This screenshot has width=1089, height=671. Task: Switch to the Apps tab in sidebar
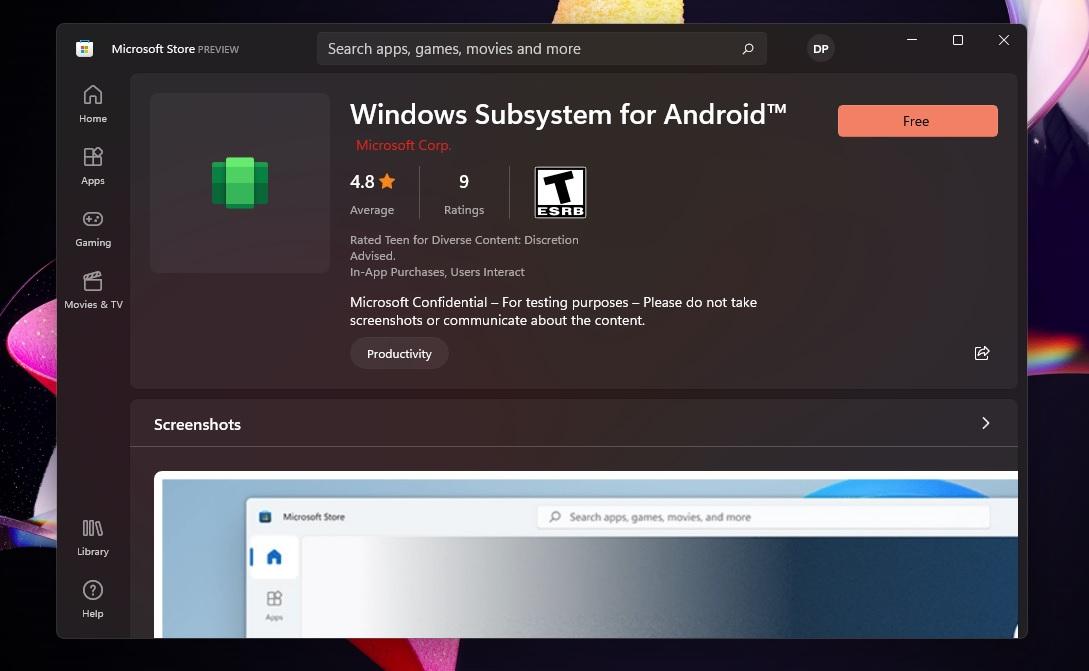pyautogui.click(x=92, y=165)
